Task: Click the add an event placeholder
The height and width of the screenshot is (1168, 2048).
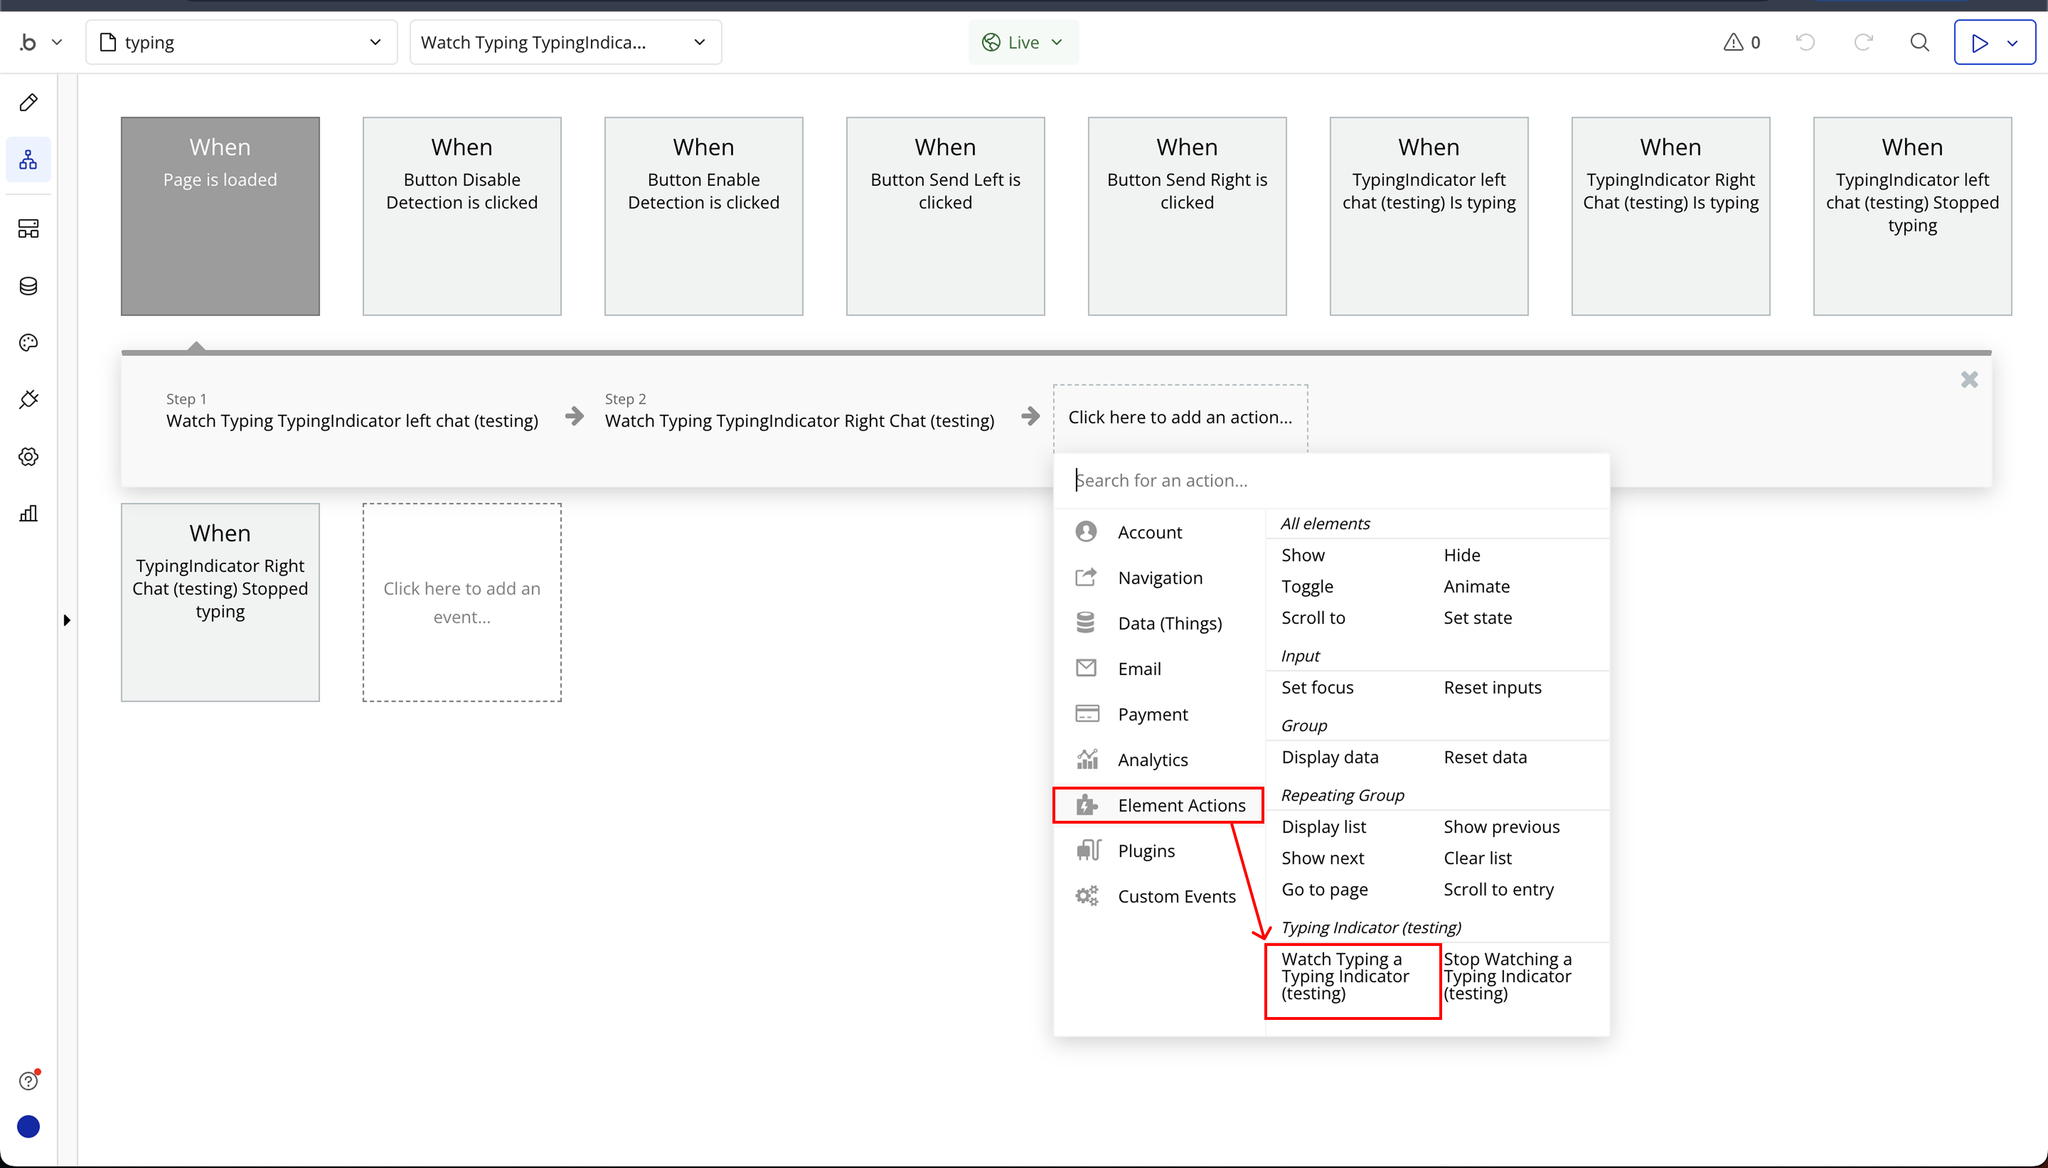Action: tap(462, 602)
